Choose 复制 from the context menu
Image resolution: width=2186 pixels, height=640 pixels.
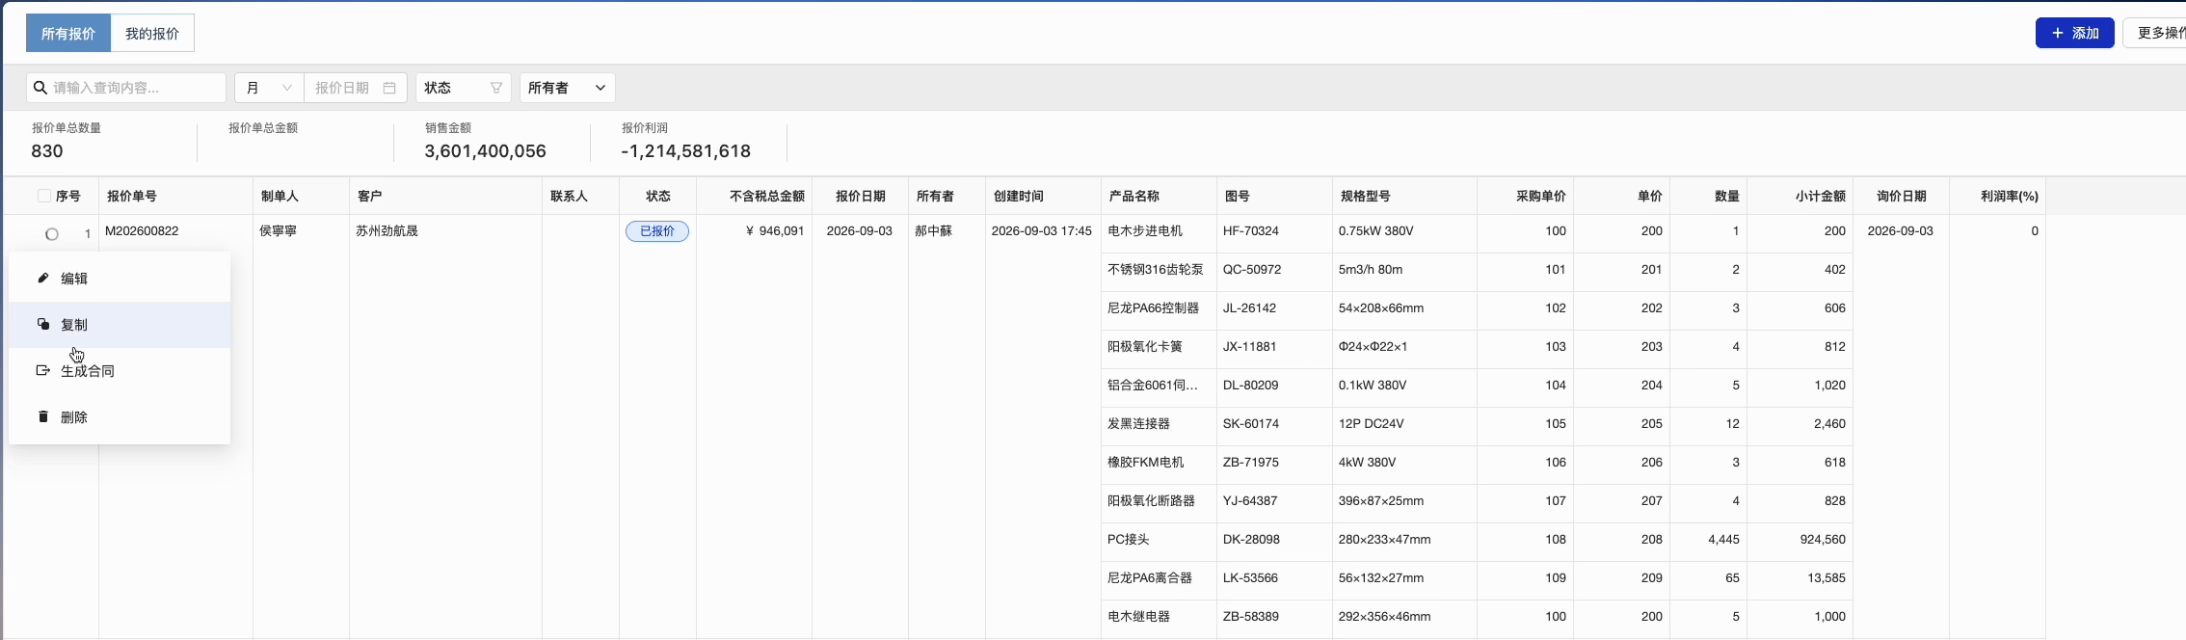tap(120, 324)
